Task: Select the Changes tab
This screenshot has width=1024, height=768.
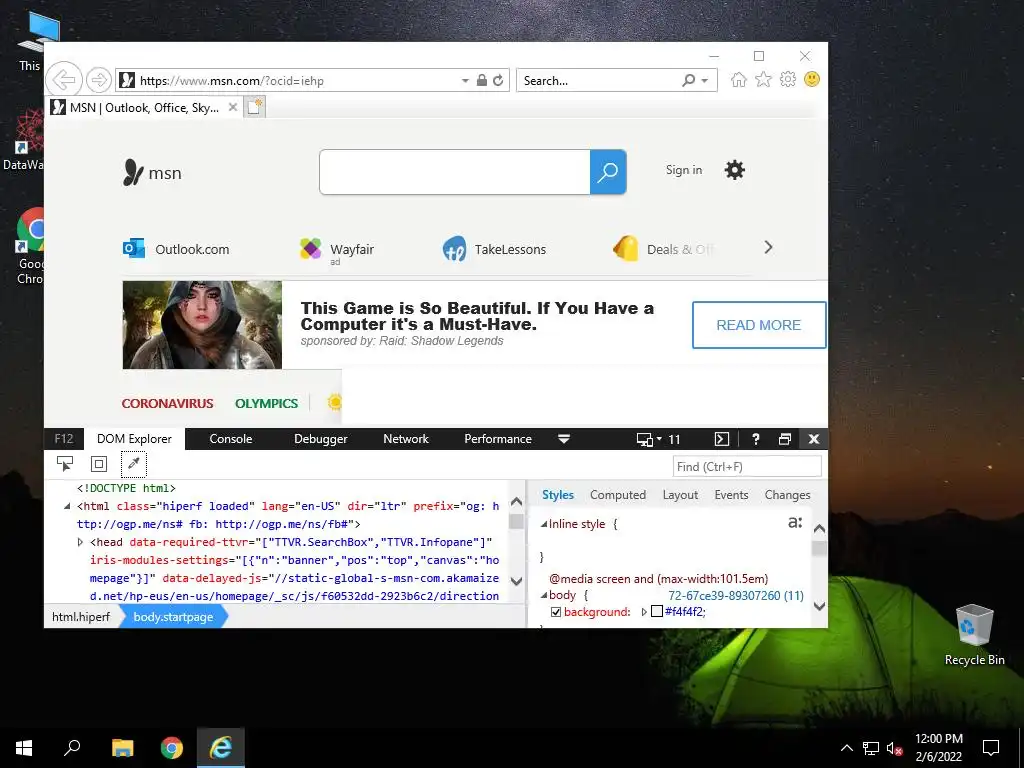Action: tap(787, 495)
